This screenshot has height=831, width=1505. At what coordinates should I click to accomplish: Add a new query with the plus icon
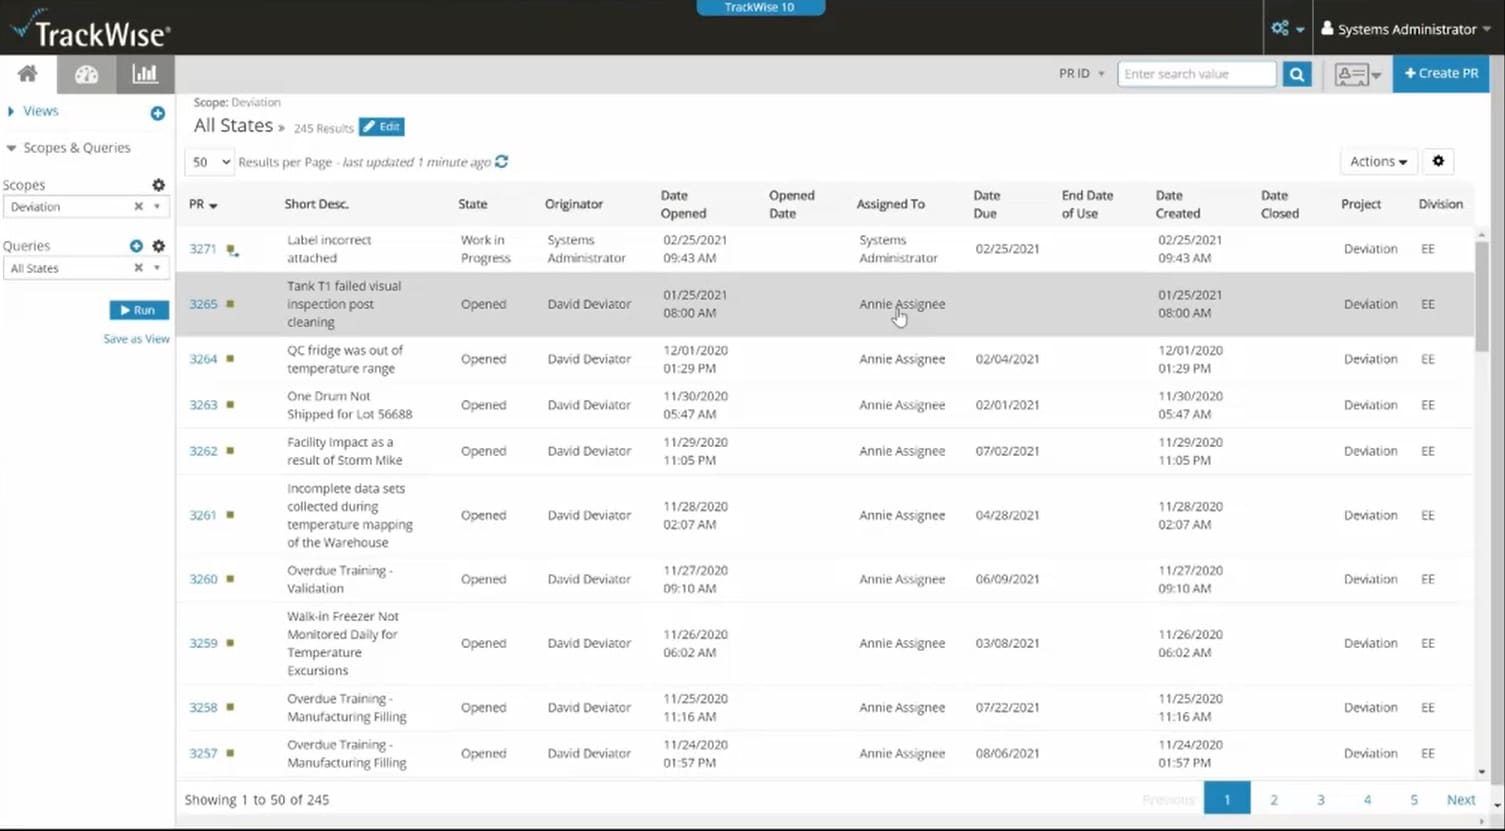[136, 245]
